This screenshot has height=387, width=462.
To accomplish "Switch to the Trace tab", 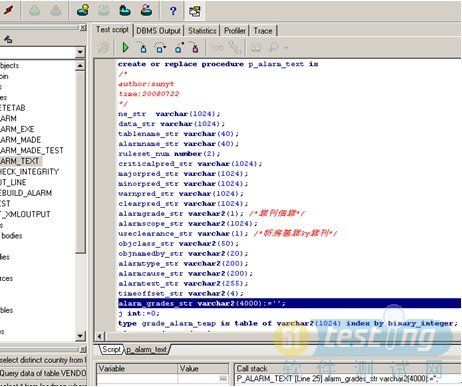I will [x=263, y=31].
